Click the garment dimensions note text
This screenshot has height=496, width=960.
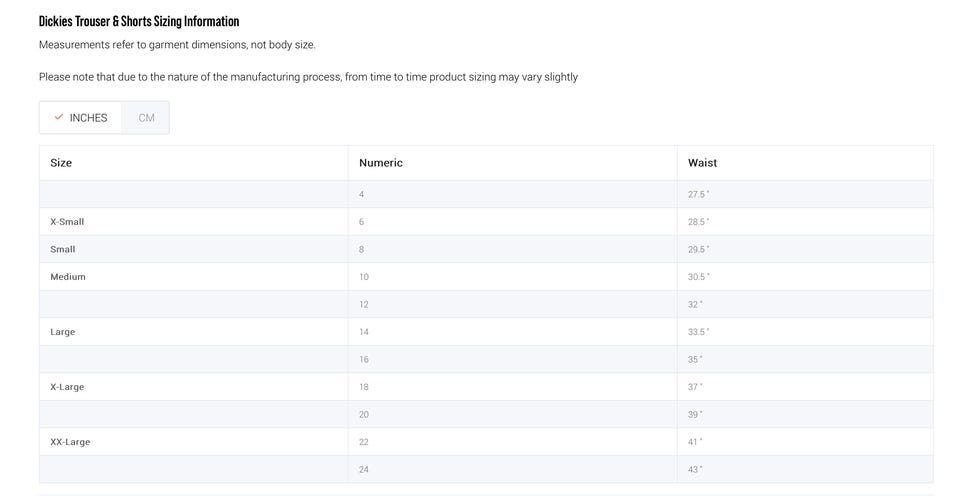coord(177,45)
